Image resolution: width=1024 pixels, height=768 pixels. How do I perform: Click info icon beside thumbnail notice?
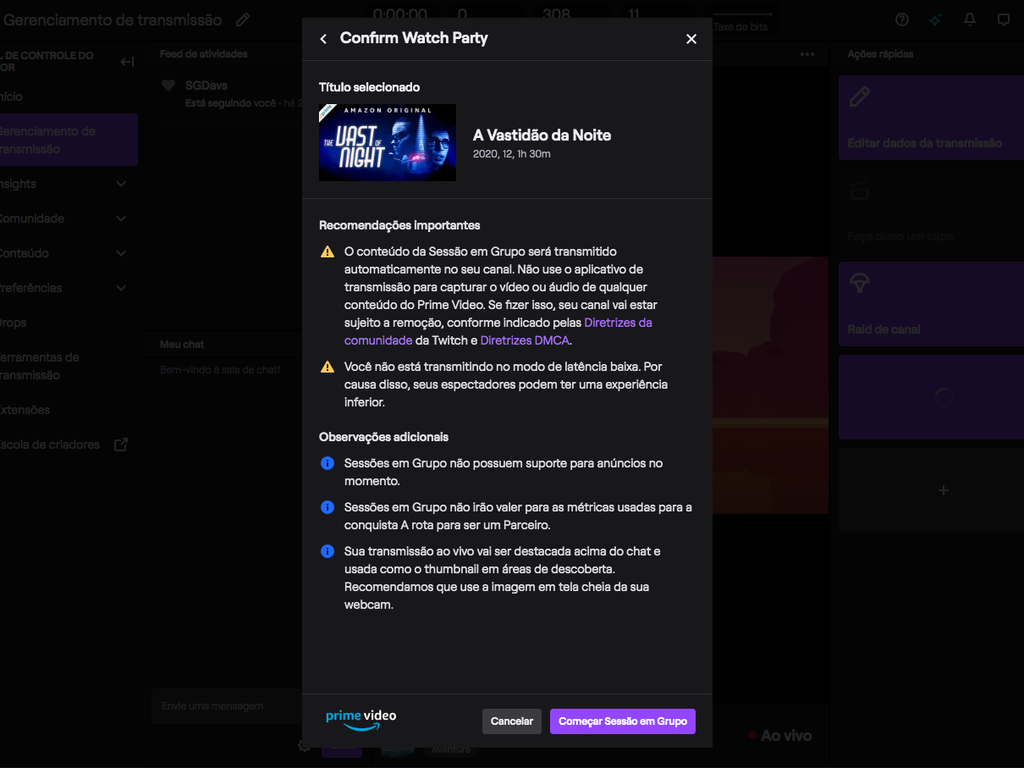click(327, 551)
